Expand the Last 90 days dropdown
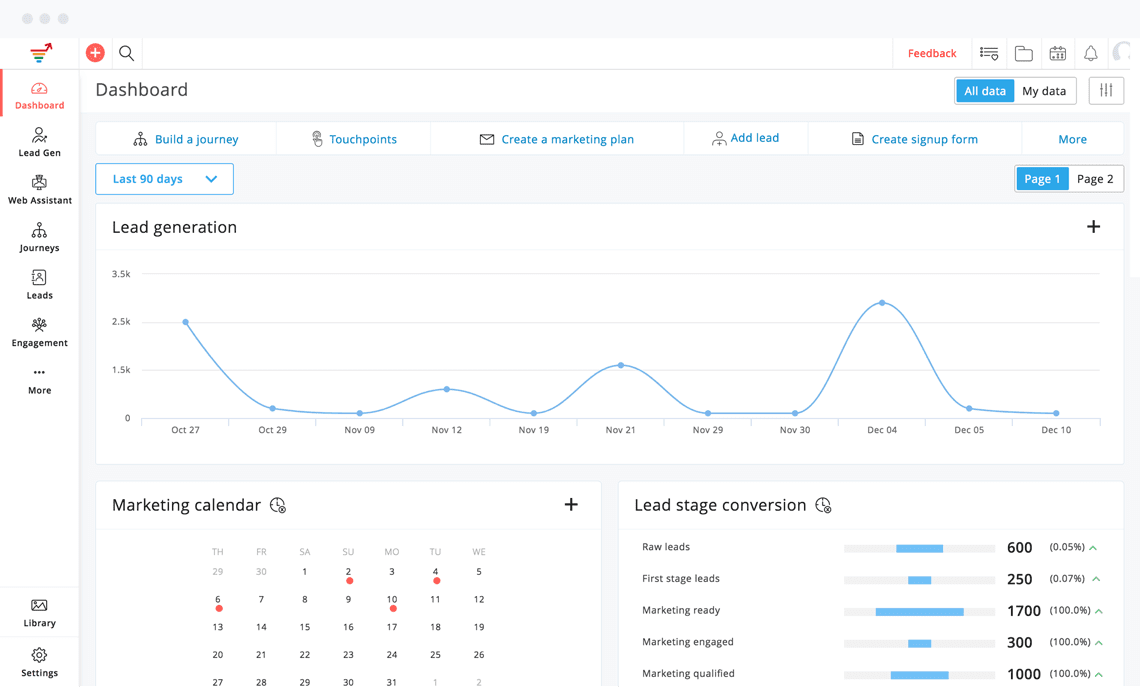The image size is (1140, 687). [164, 179]
